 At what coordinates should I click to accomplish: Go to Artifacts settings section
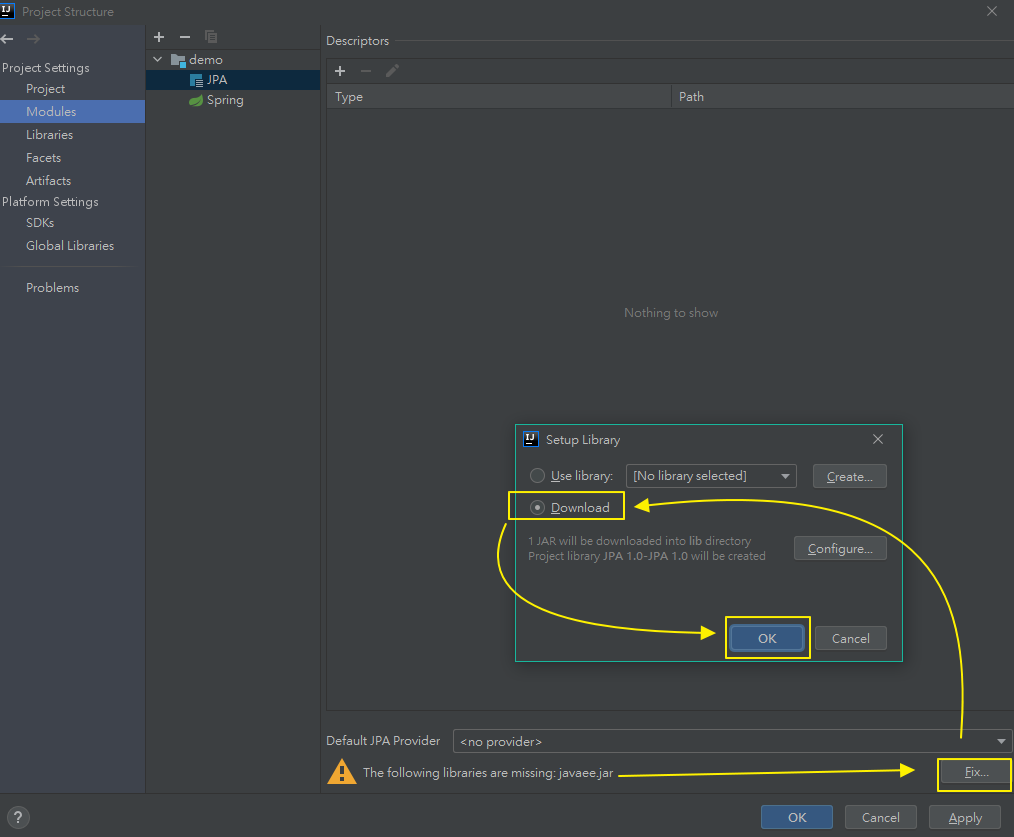48,181
